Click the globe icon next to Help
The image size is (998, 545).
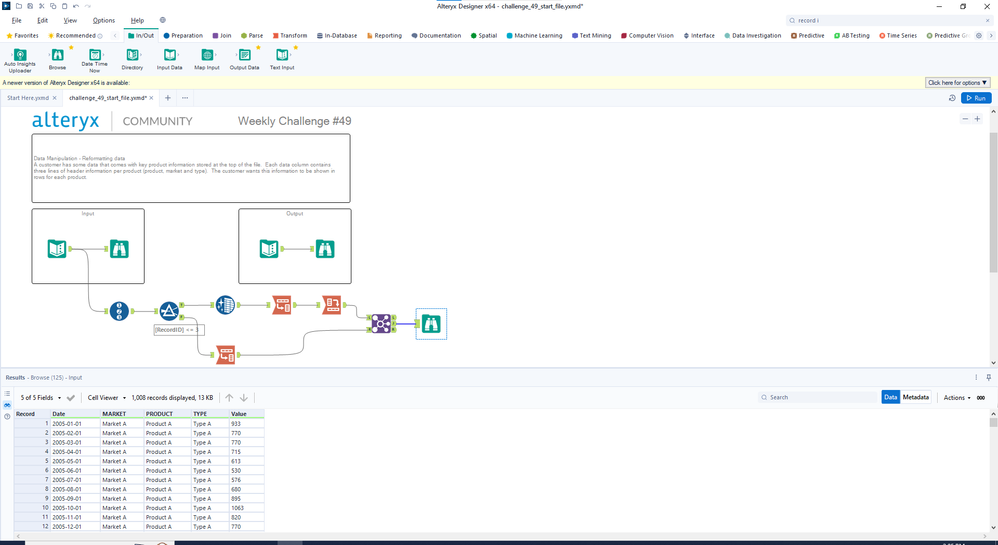point(162,20)
